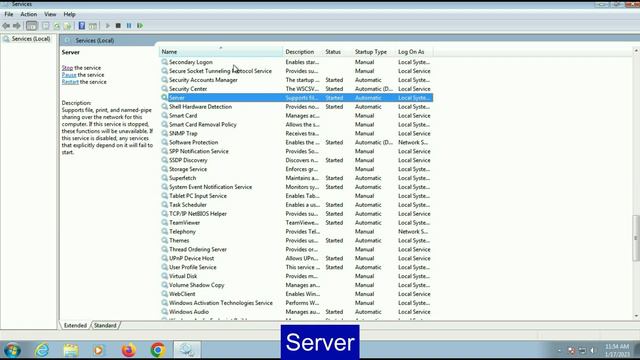The image size is (640, 360).
Task: Switch to the Standard tab
Action: pyautogui.click(x=105, y=325)
